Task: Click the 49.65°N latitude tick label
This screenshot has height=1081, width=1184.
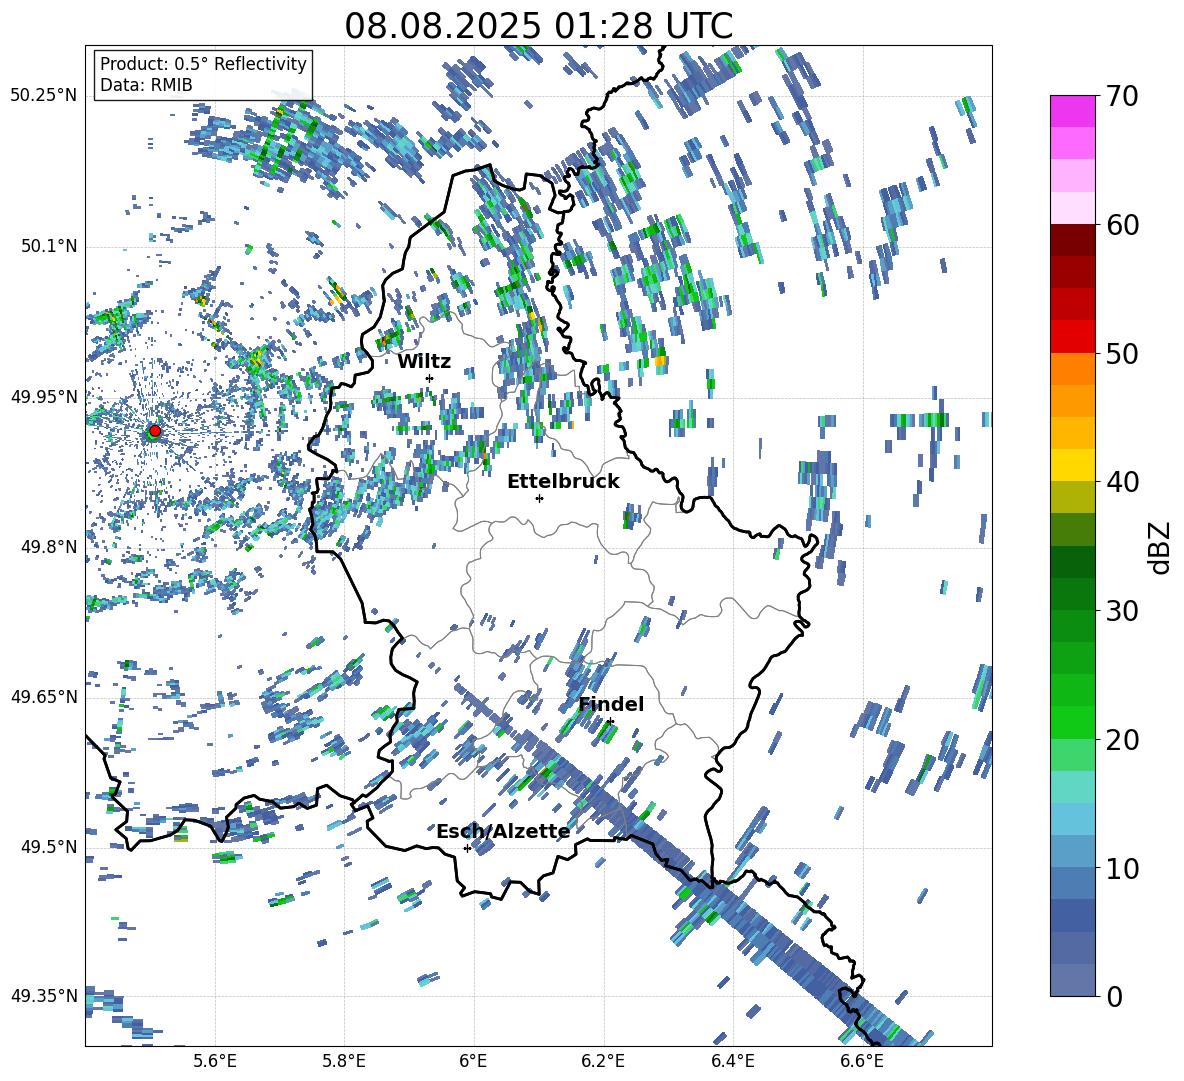Action: (x=44, y=696)
